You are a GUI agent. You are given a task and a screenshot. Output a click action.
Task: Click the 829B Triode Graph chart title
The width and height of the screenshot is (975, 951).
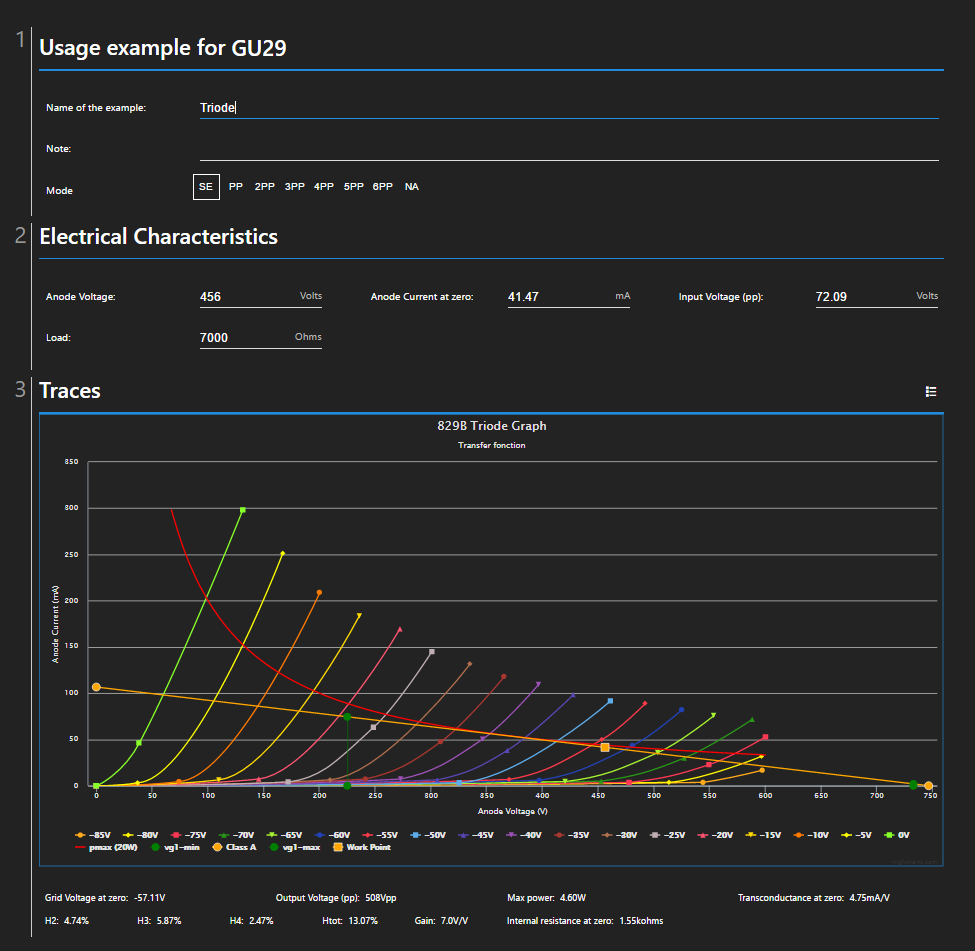coord(492,426)
